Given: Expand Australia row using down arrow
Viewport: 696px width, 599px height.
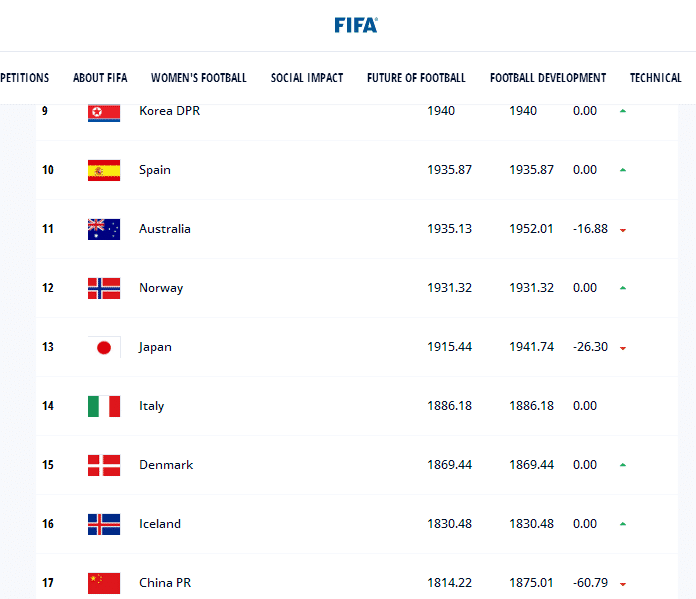Looking at the screenshot, I should (623, 230).
